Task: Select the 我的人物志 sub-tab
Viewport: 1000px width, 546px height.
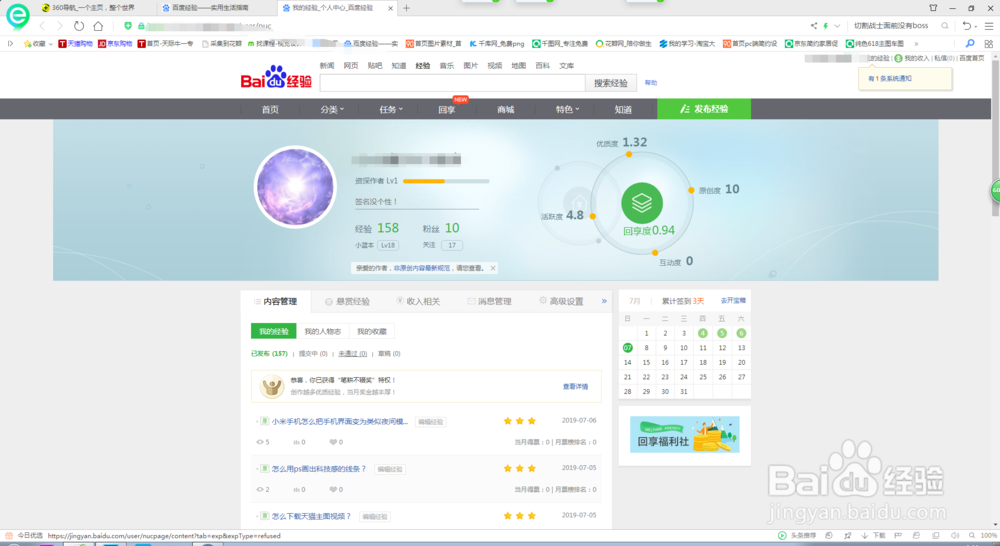Action: click(x=323, y=331)
